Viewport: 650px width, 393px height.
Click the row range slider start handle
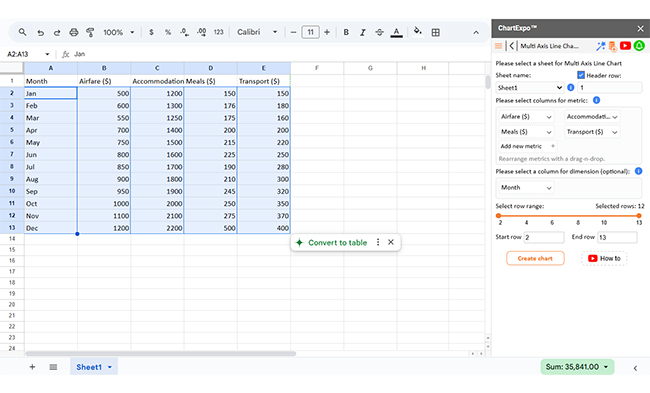498,216
